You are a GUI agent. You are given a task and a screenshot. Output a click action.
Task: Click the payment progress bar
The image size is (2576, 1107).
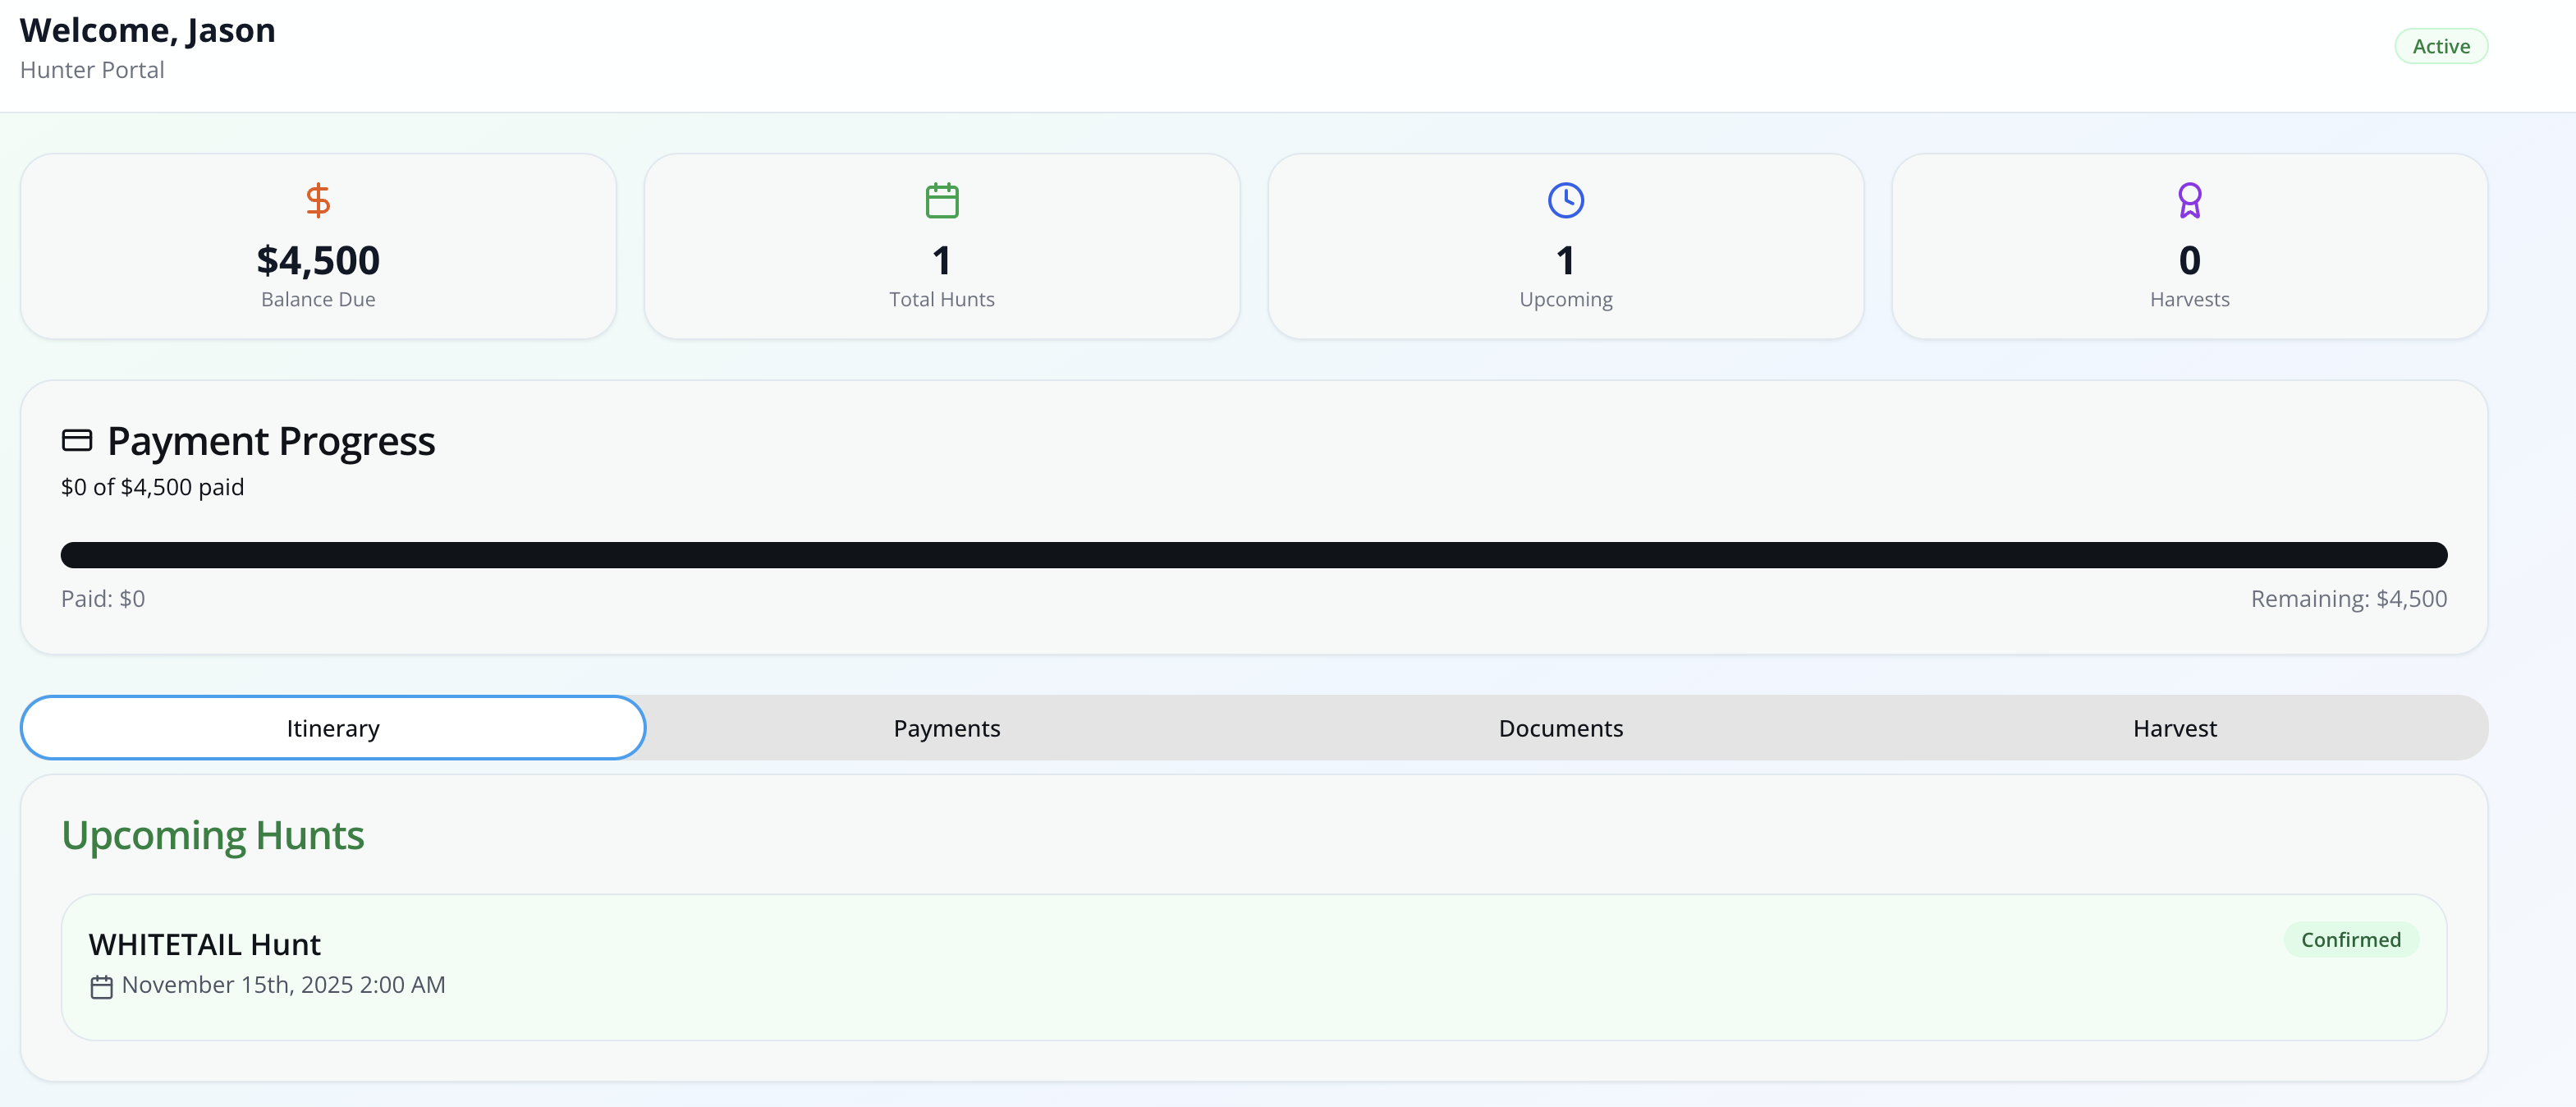pos(1254,555)
